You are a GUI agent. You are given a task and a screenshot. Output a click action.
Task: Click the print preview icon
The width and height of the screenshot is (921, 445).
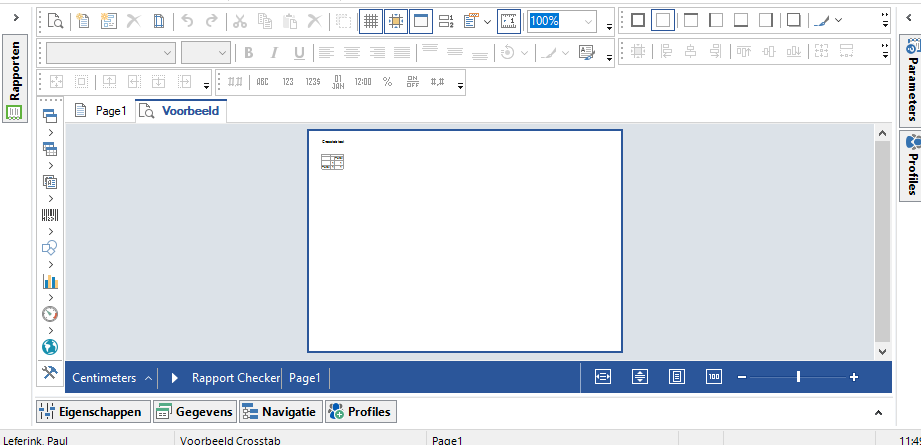tap(55, 21)
